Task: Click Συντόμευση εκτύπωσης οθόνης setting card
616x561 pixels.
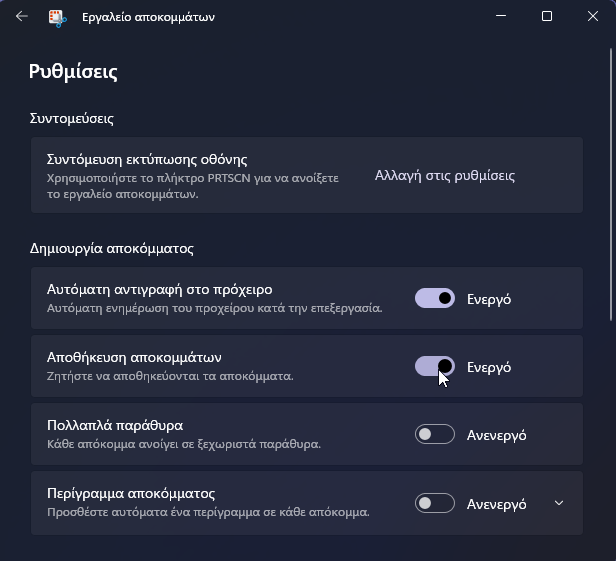Action: [x=307, y=175]
